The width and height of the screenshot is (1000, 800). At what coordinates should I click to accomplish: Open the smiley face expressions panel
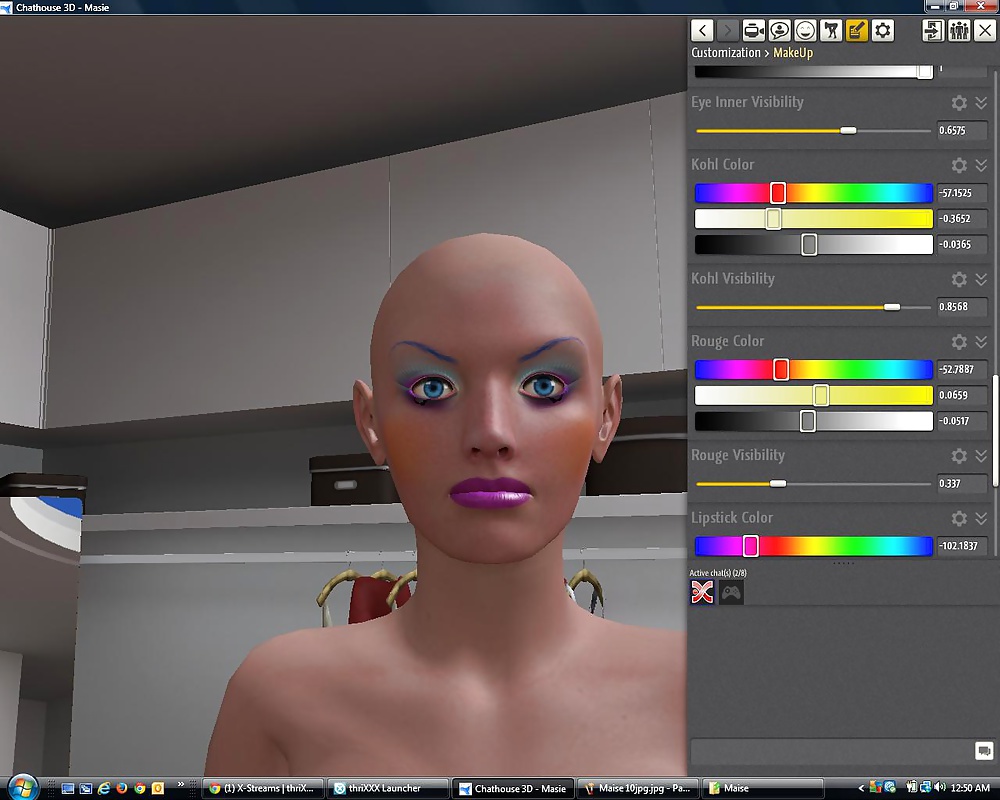click(805, 30)
